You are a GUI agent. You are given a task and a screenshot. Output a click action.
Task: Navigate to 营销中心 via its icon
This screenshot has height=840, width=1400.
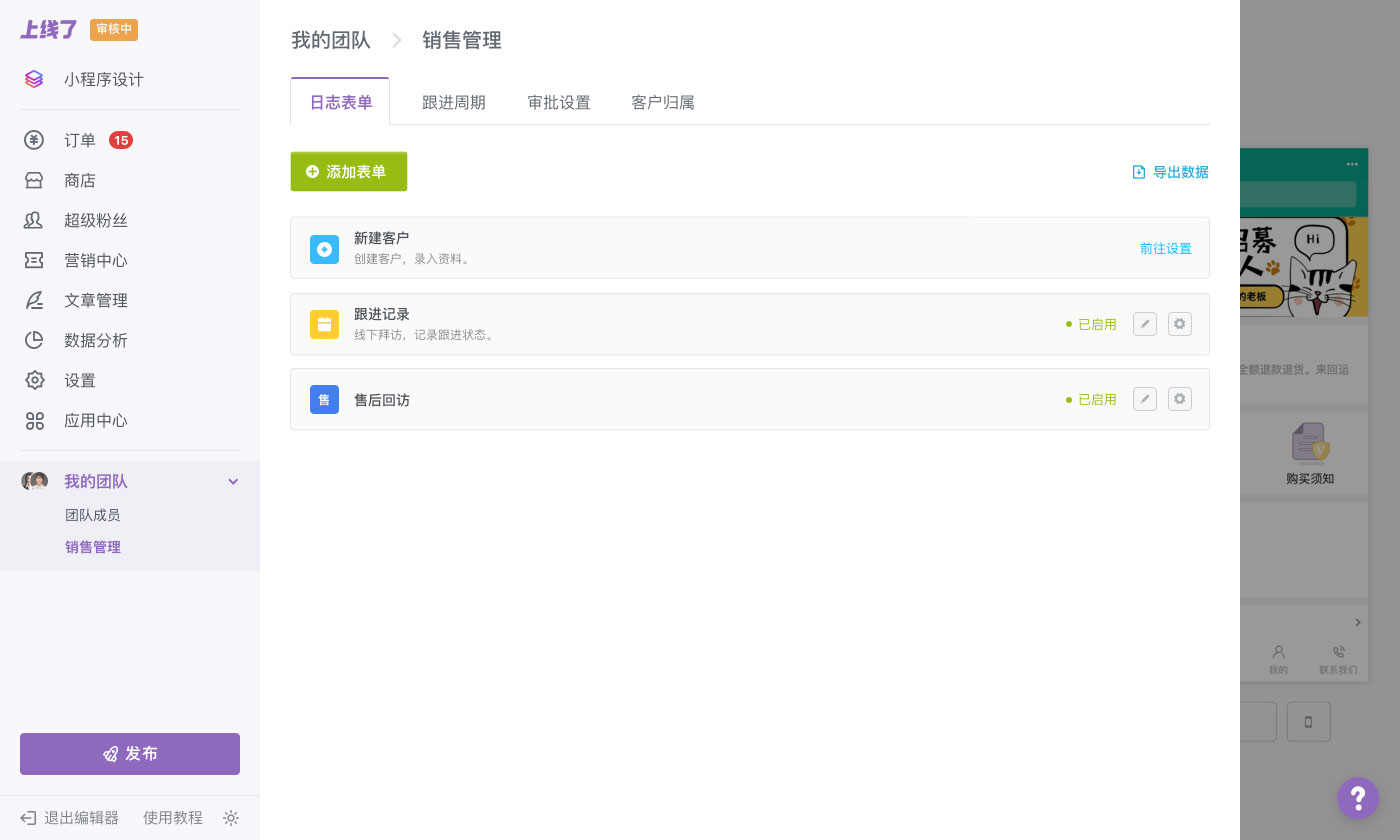[x=35, y=260]
